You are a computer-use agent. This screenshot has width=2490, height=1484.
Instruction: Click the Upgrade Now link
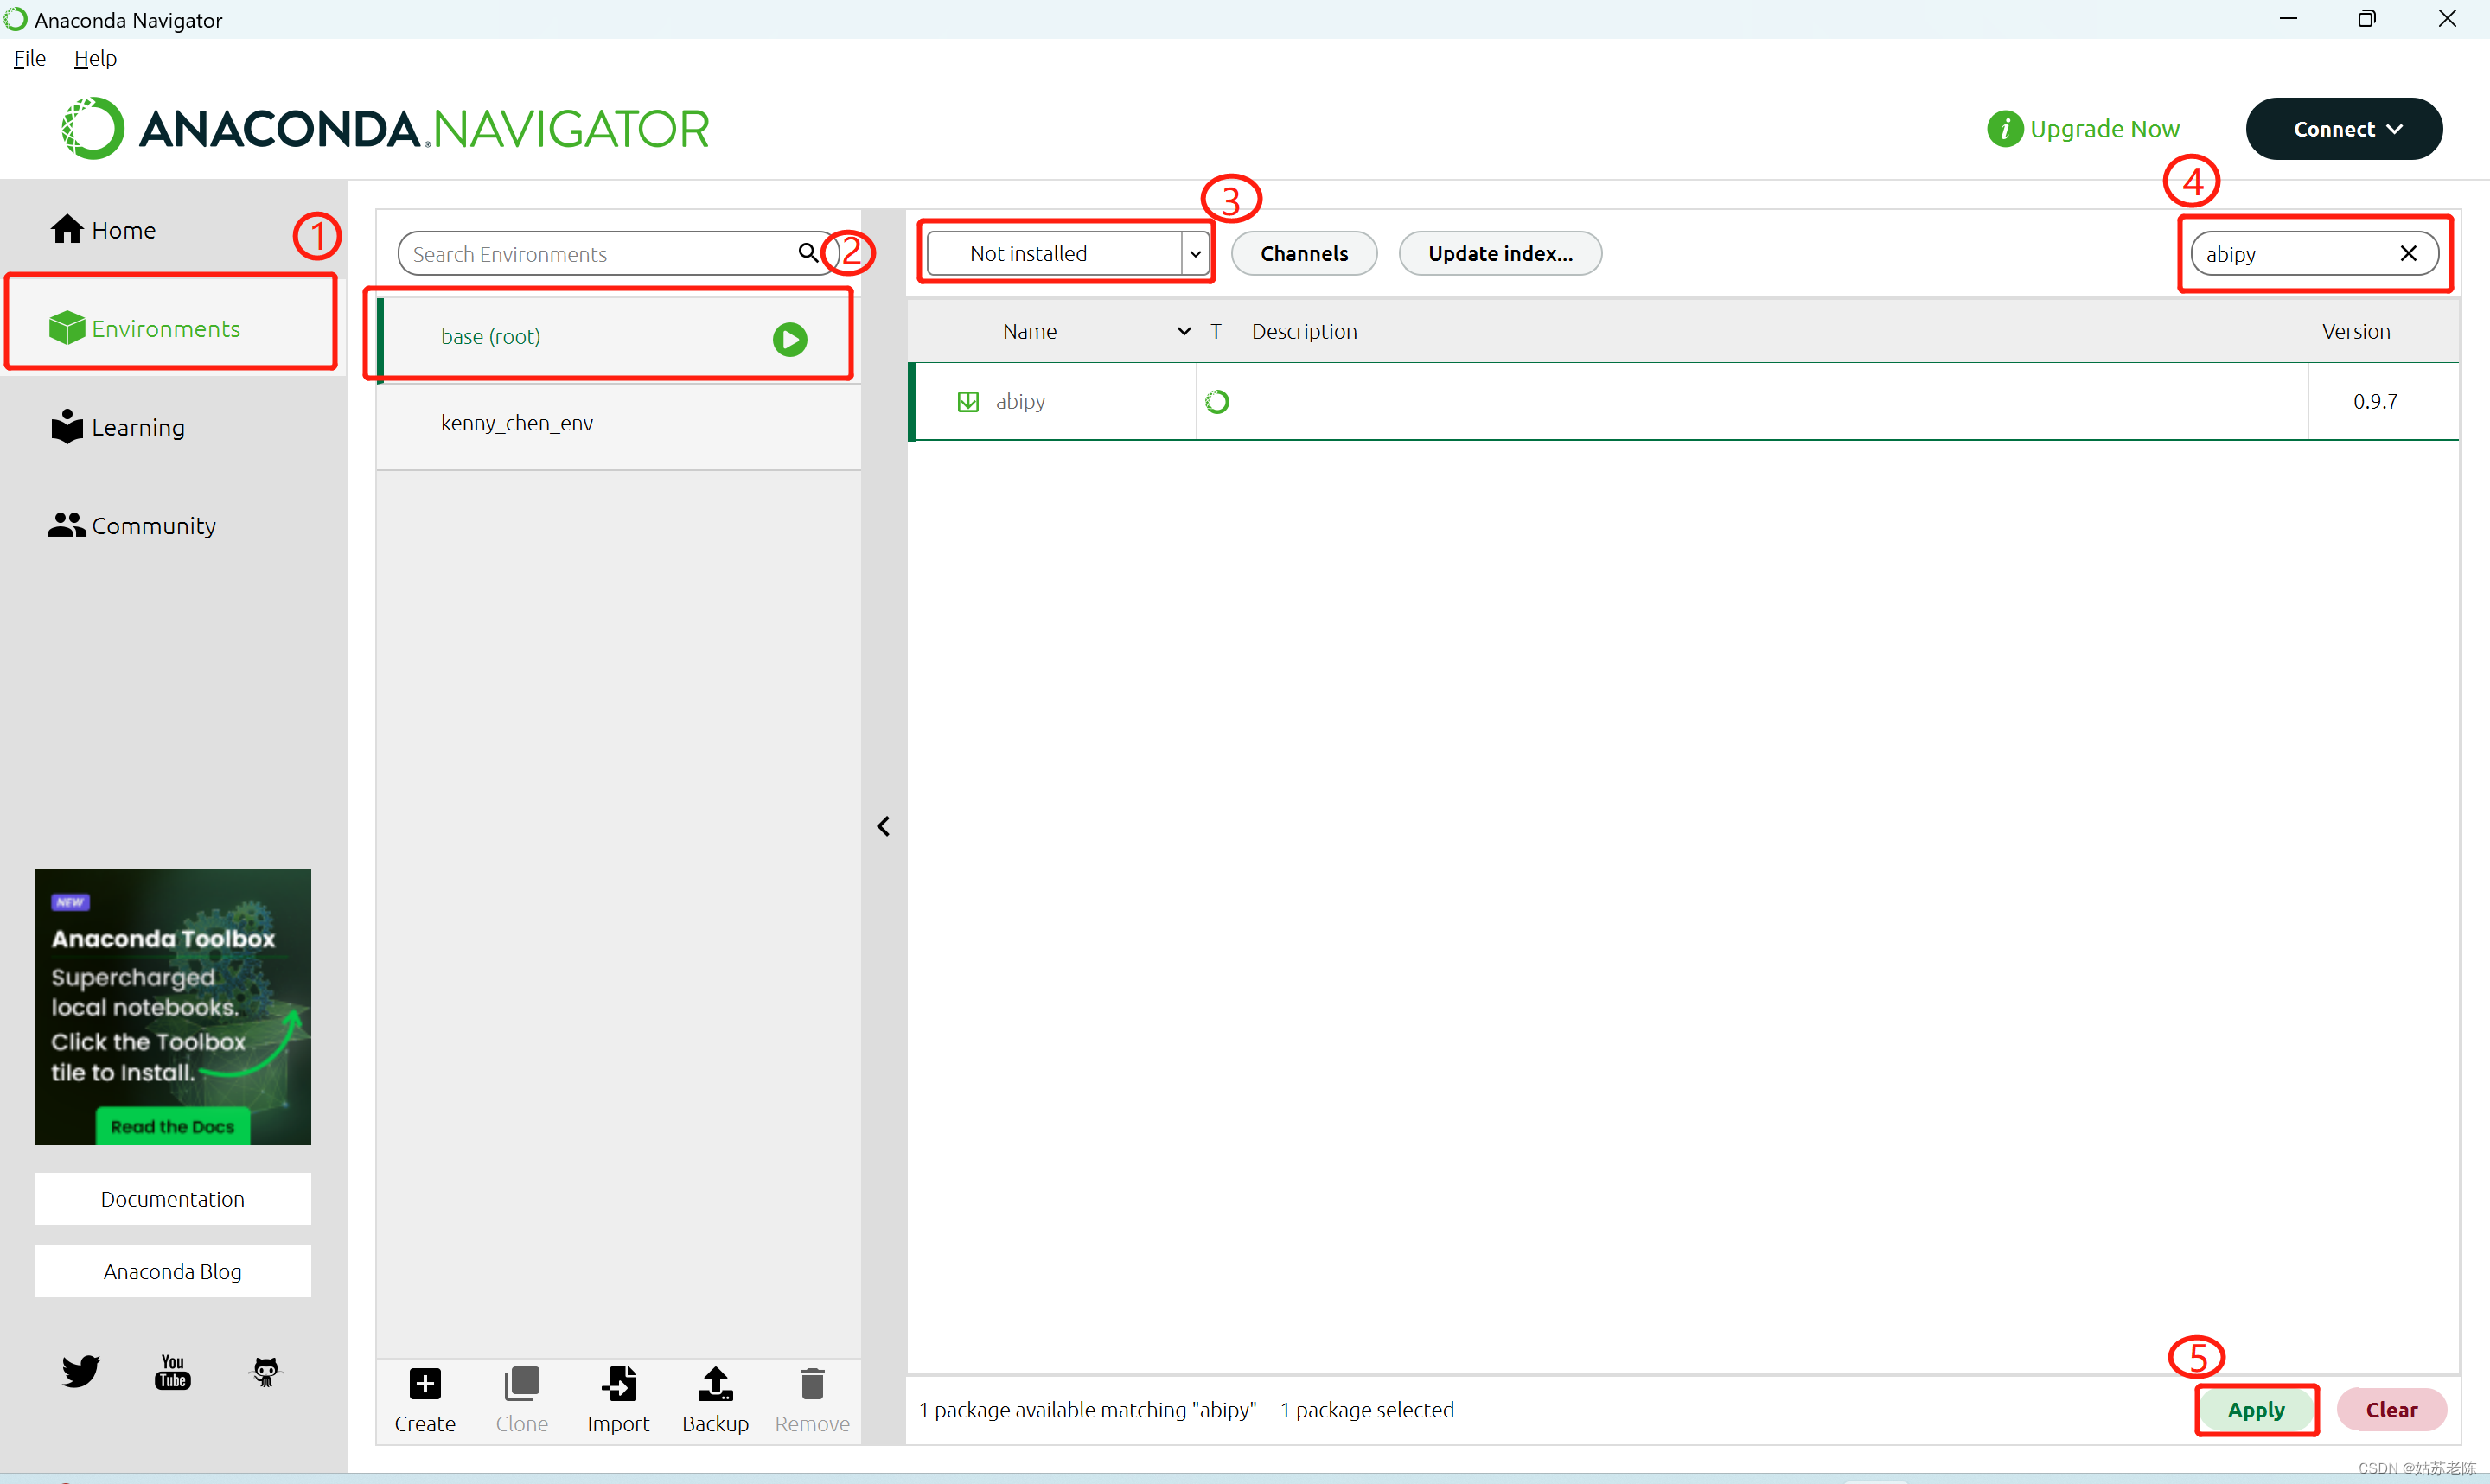2104,129
